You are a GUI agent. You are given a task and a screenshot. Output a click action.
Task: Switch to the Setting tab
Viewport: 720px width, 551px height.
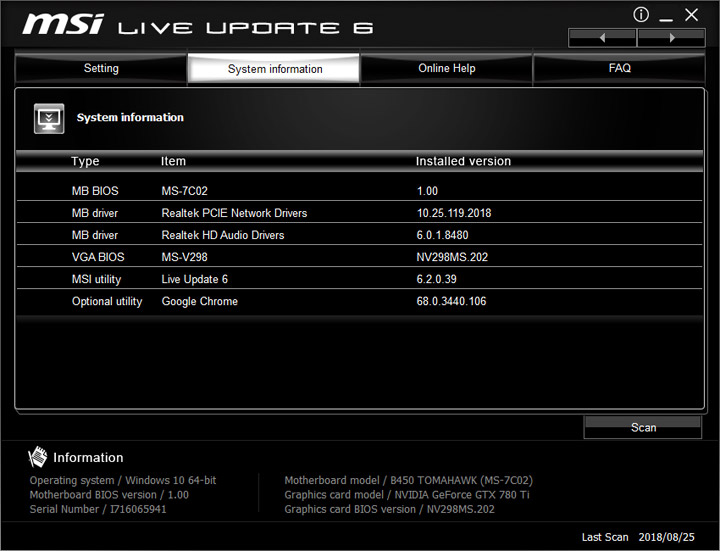101,68
